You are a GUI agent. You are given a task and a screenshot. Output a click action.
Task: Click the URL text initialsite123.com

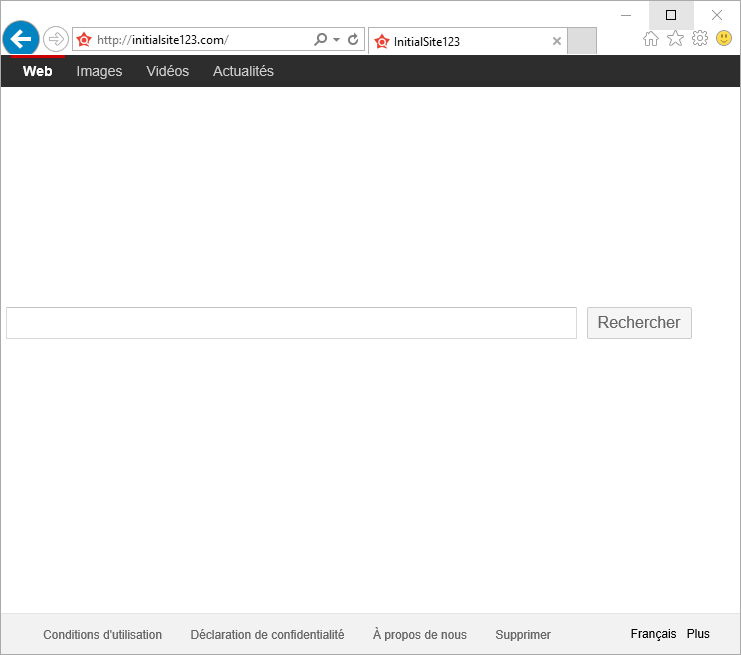(x=180, y=40)
